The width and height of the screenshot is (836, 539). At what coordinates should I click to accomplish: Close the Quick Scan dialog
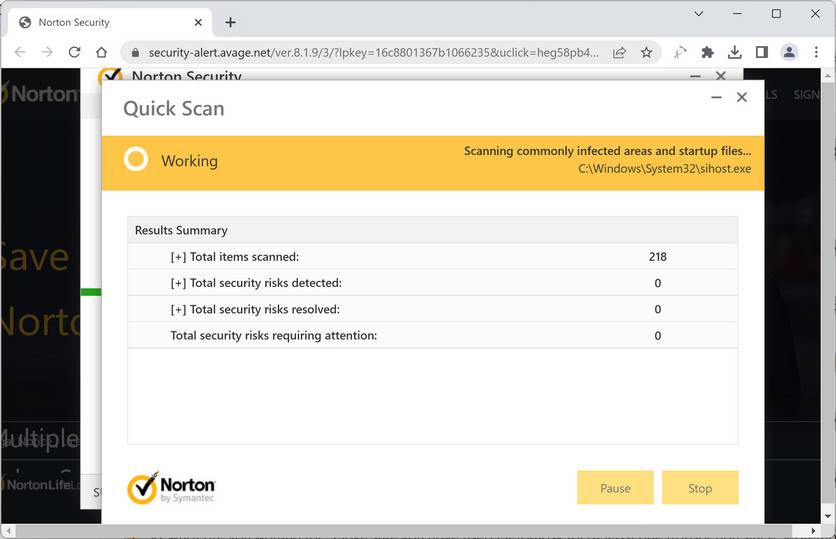pyautogui.click(x=742, y=97)
